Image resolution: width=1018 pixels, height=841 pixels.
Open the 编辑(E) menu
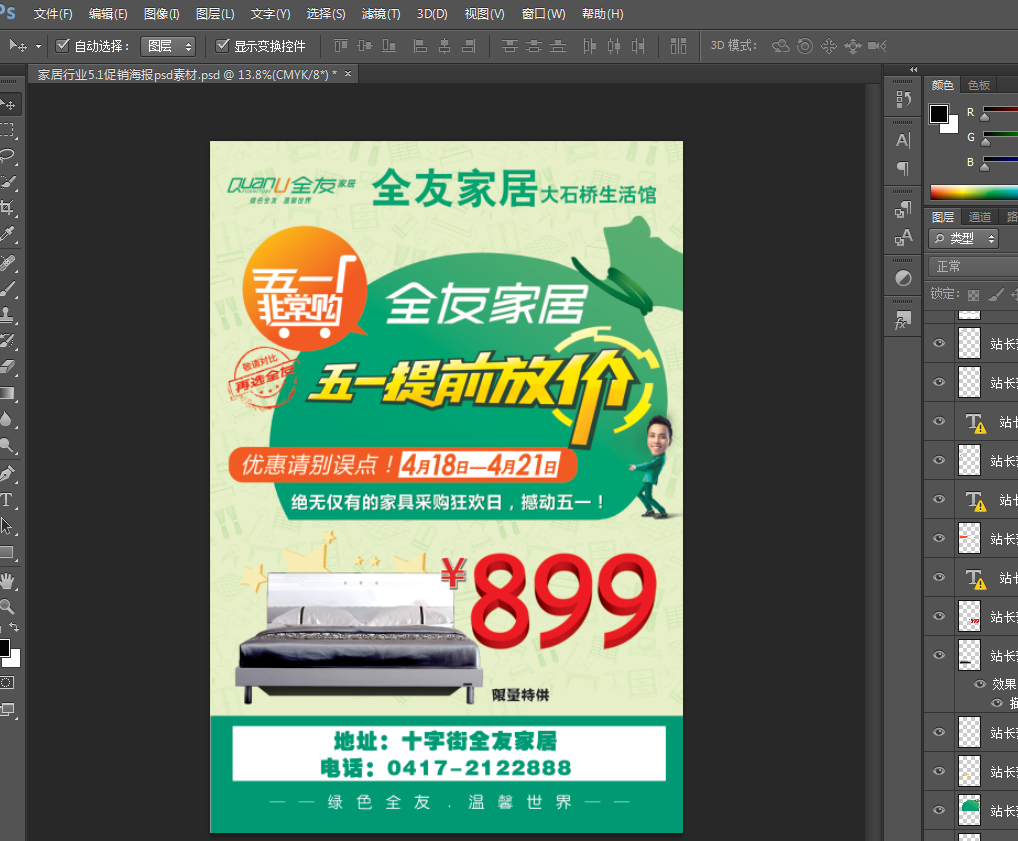pyautogui.click(x=108, y=14)
